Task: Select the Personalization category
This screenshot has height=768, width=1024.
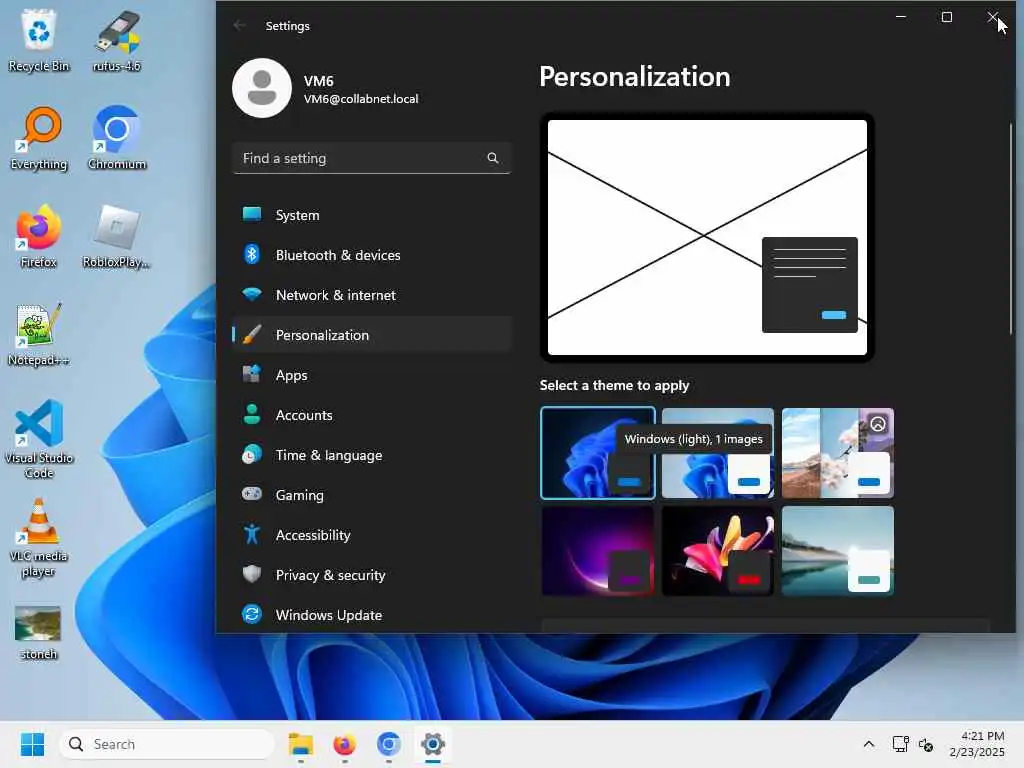Action: (372, 335)
